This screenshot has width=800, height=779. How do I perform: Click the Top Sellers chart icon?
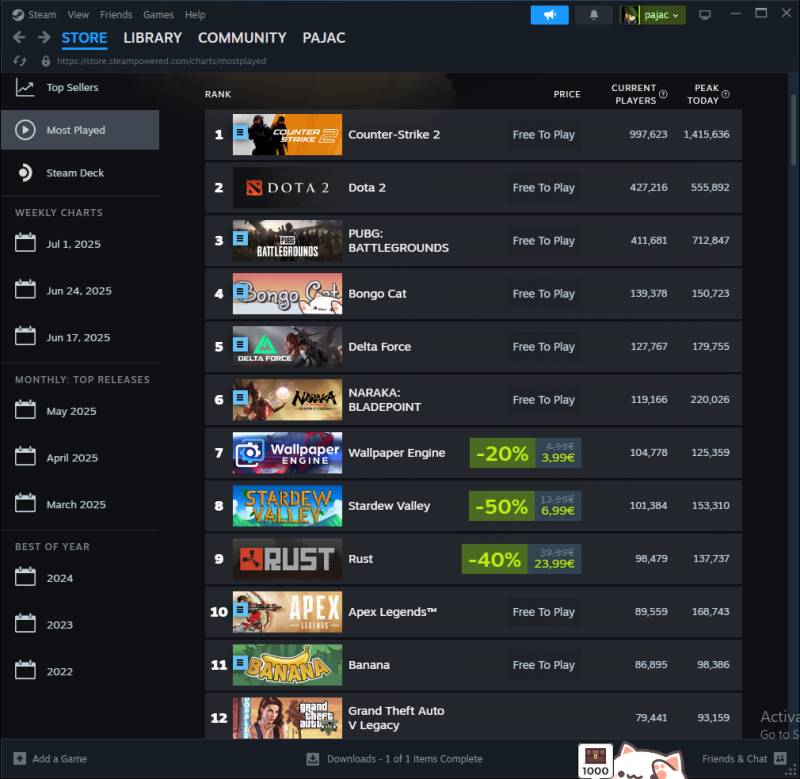25,87
